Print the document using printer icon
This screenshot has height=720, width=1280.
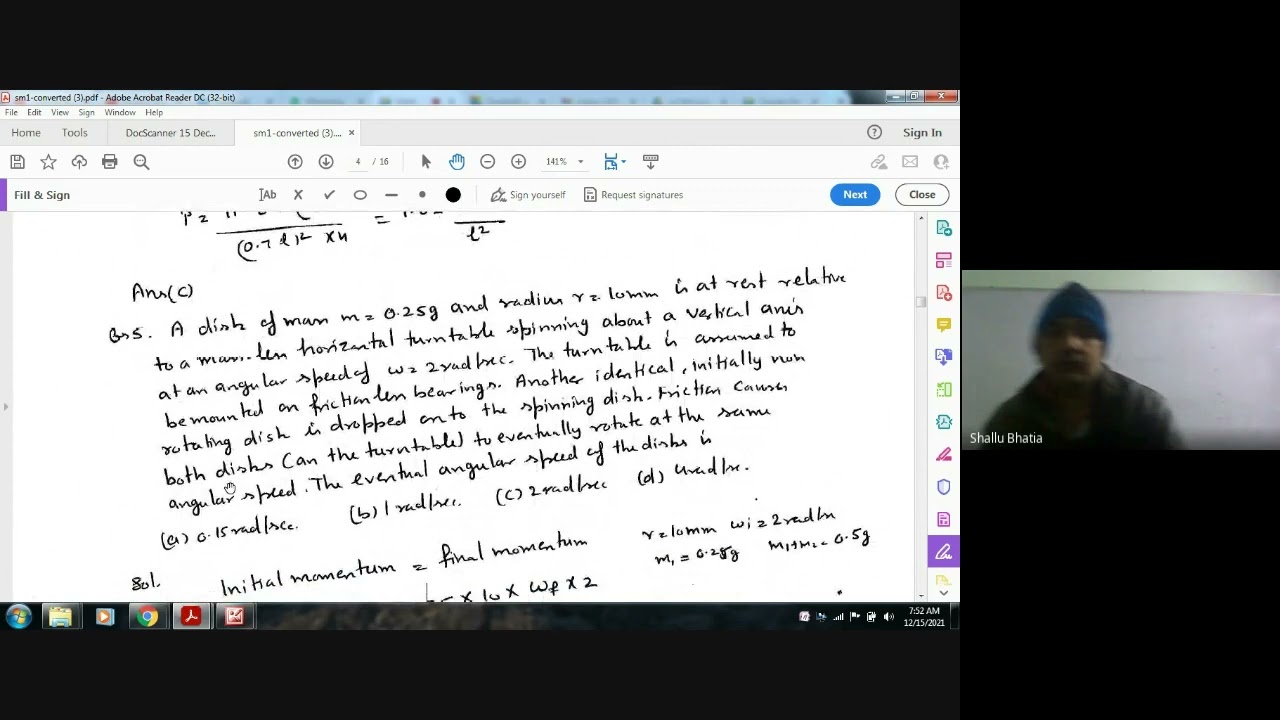pos(110,162)
